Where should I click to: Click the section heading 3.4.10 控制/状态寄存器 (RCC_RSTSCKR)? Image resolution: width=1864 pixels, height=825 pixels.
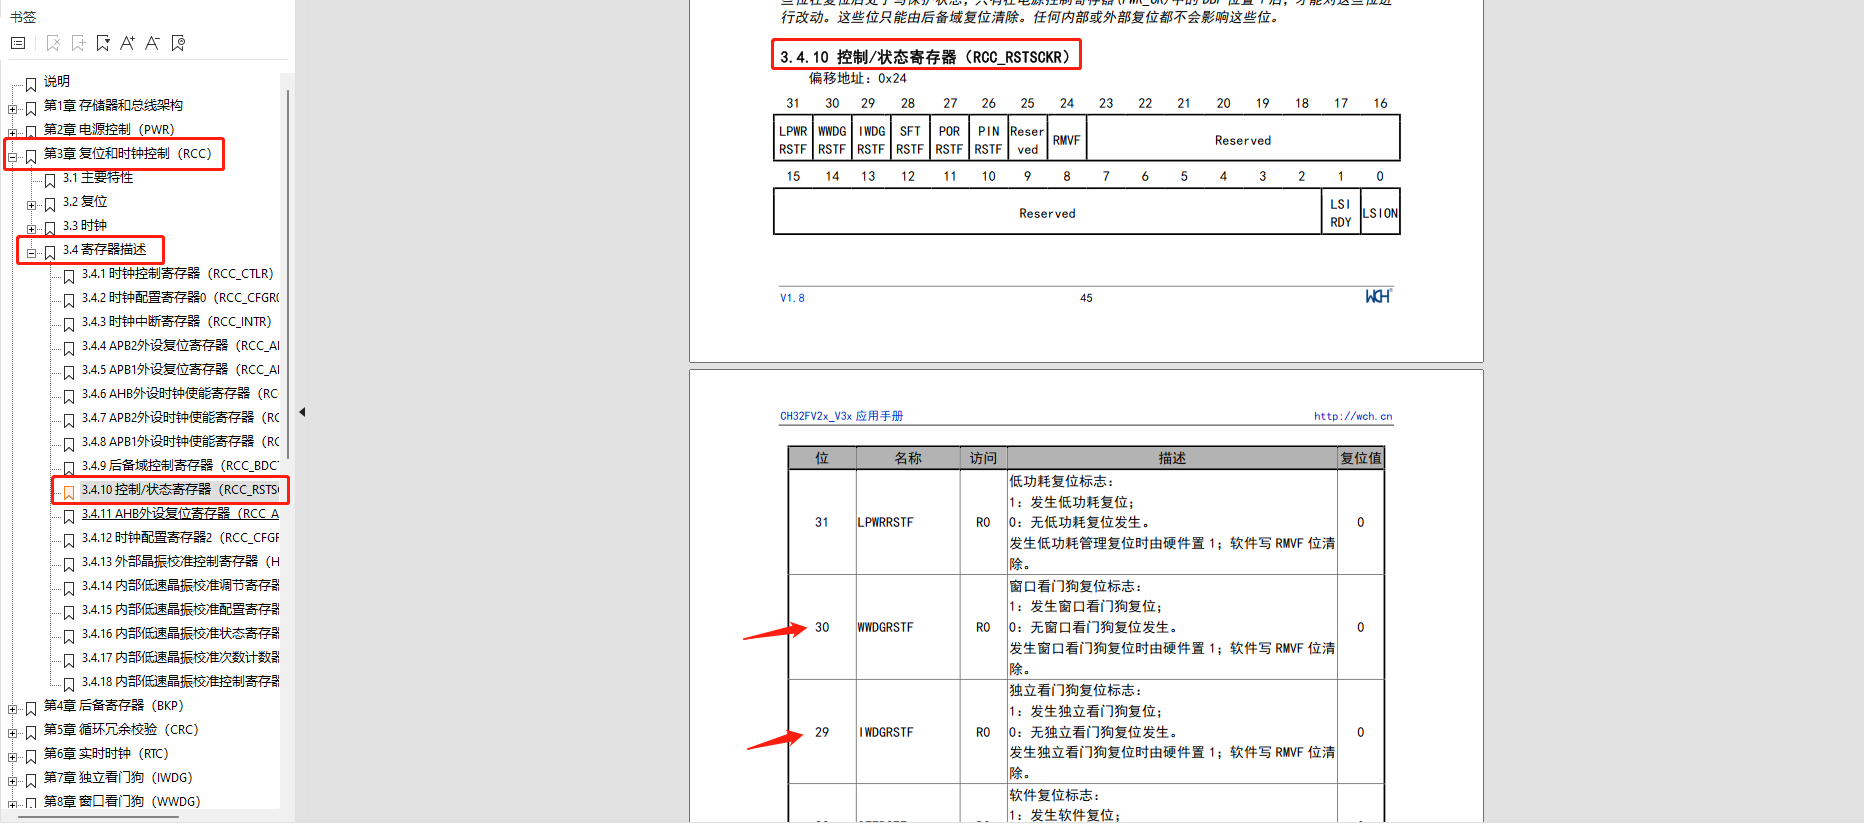[x=925, y=57]
